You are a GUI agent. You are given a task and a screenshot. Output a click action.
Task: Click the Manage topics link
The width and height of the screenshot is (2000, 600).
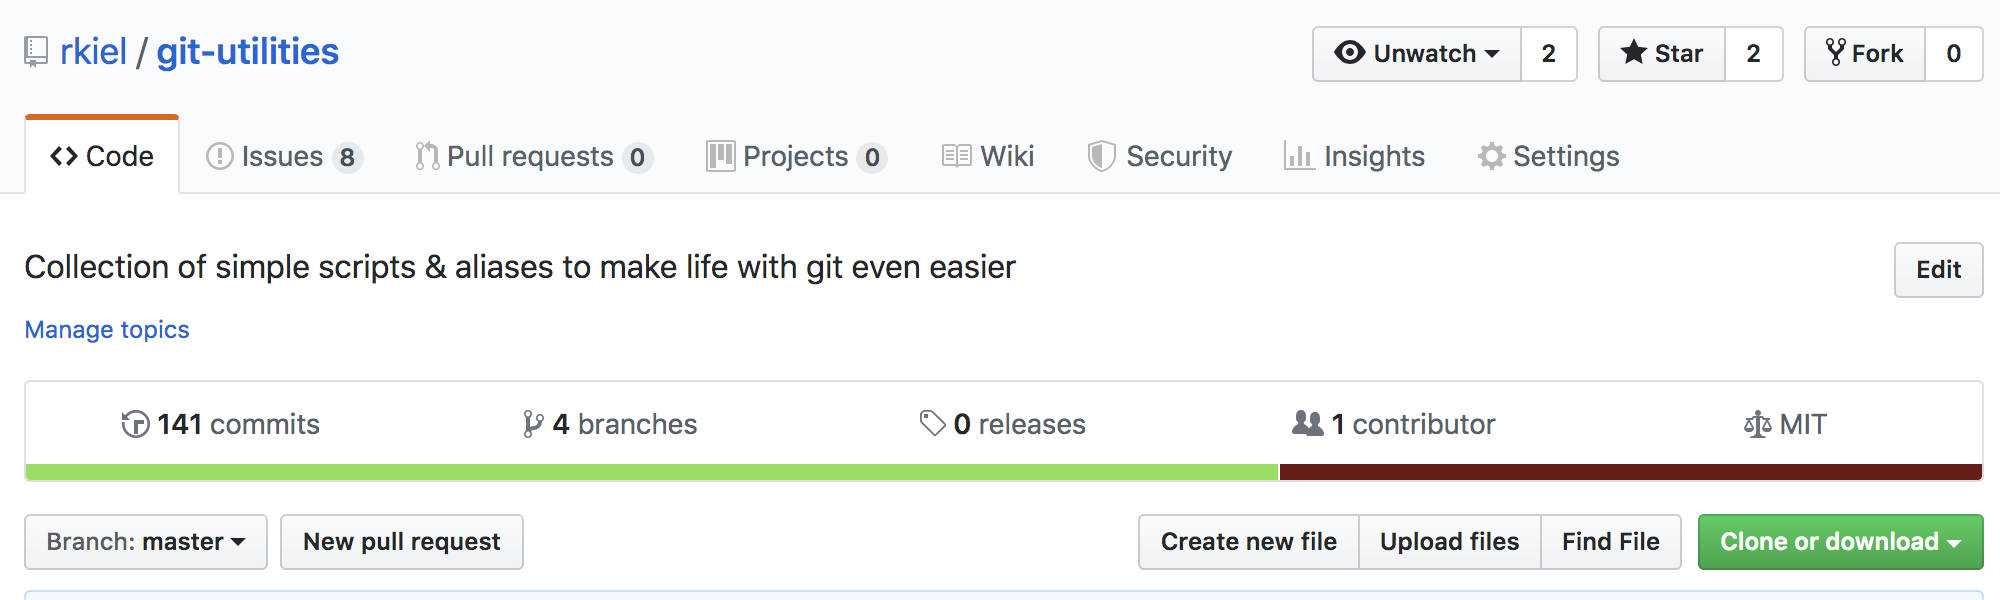(107, 330)
